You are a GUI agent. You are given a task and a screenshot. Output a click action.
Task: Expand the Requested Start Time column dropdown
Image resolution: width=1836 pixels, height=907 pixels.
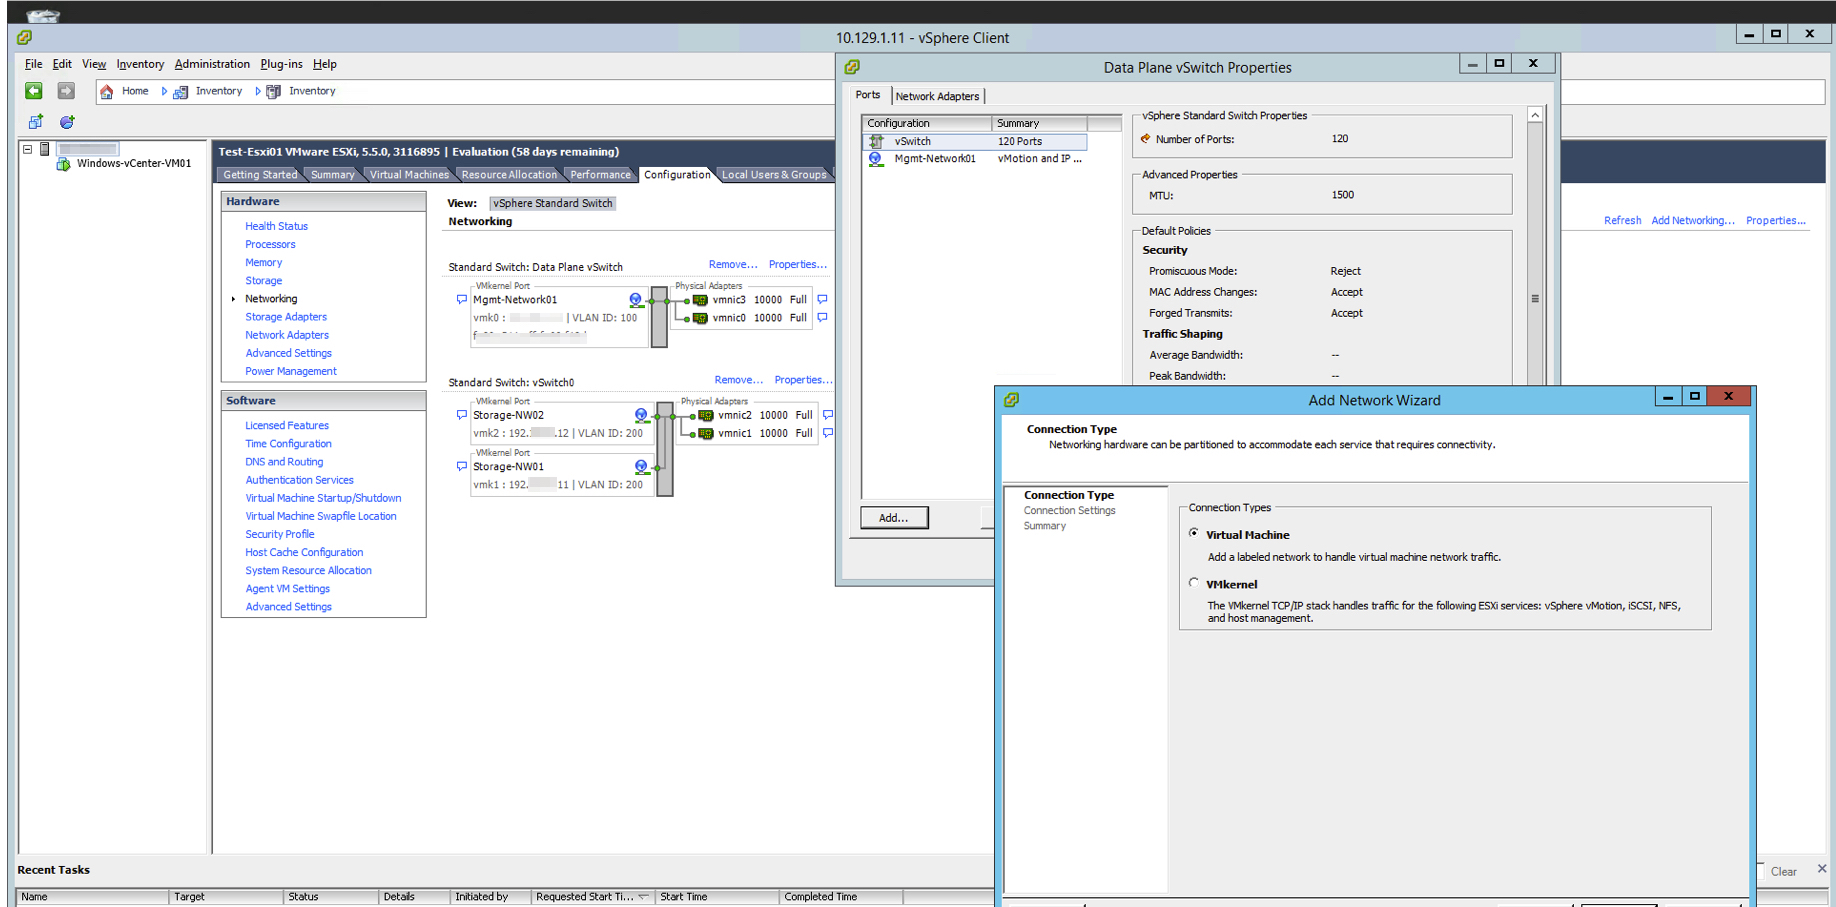click(642, 897)
